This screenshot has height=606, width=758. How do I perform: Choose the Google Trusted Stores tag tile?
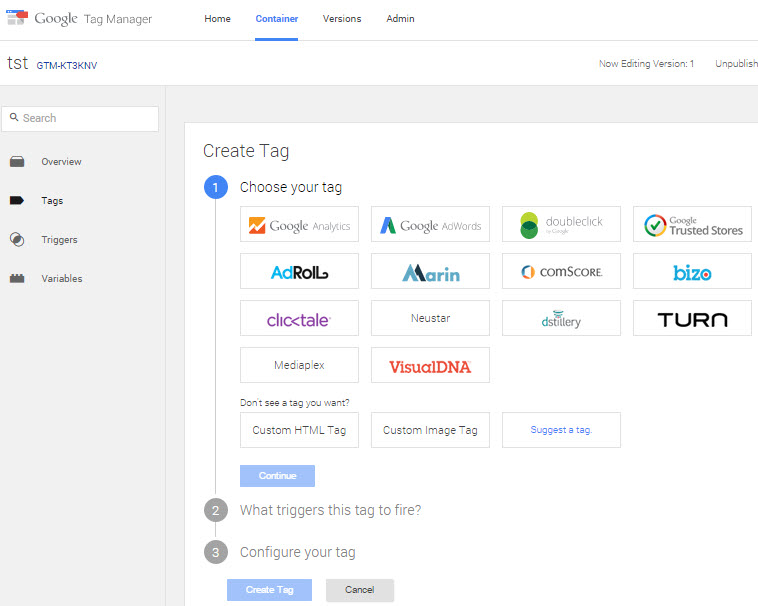(x=692, y=224)
